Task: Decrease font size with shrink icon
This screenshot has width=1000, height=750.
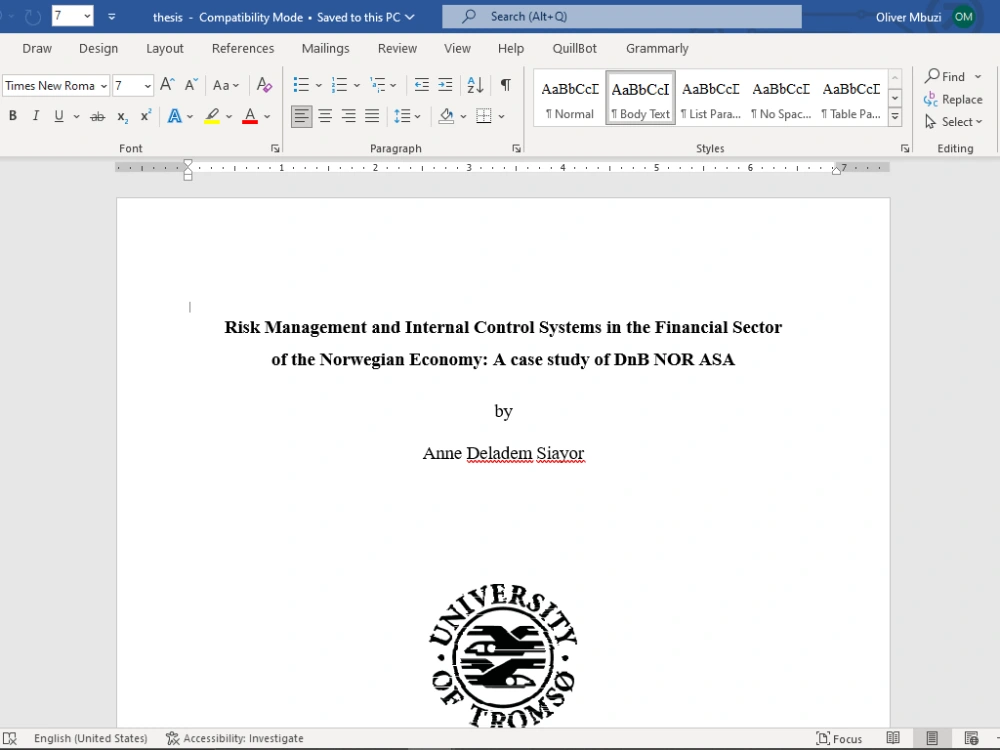Action: 191,85
